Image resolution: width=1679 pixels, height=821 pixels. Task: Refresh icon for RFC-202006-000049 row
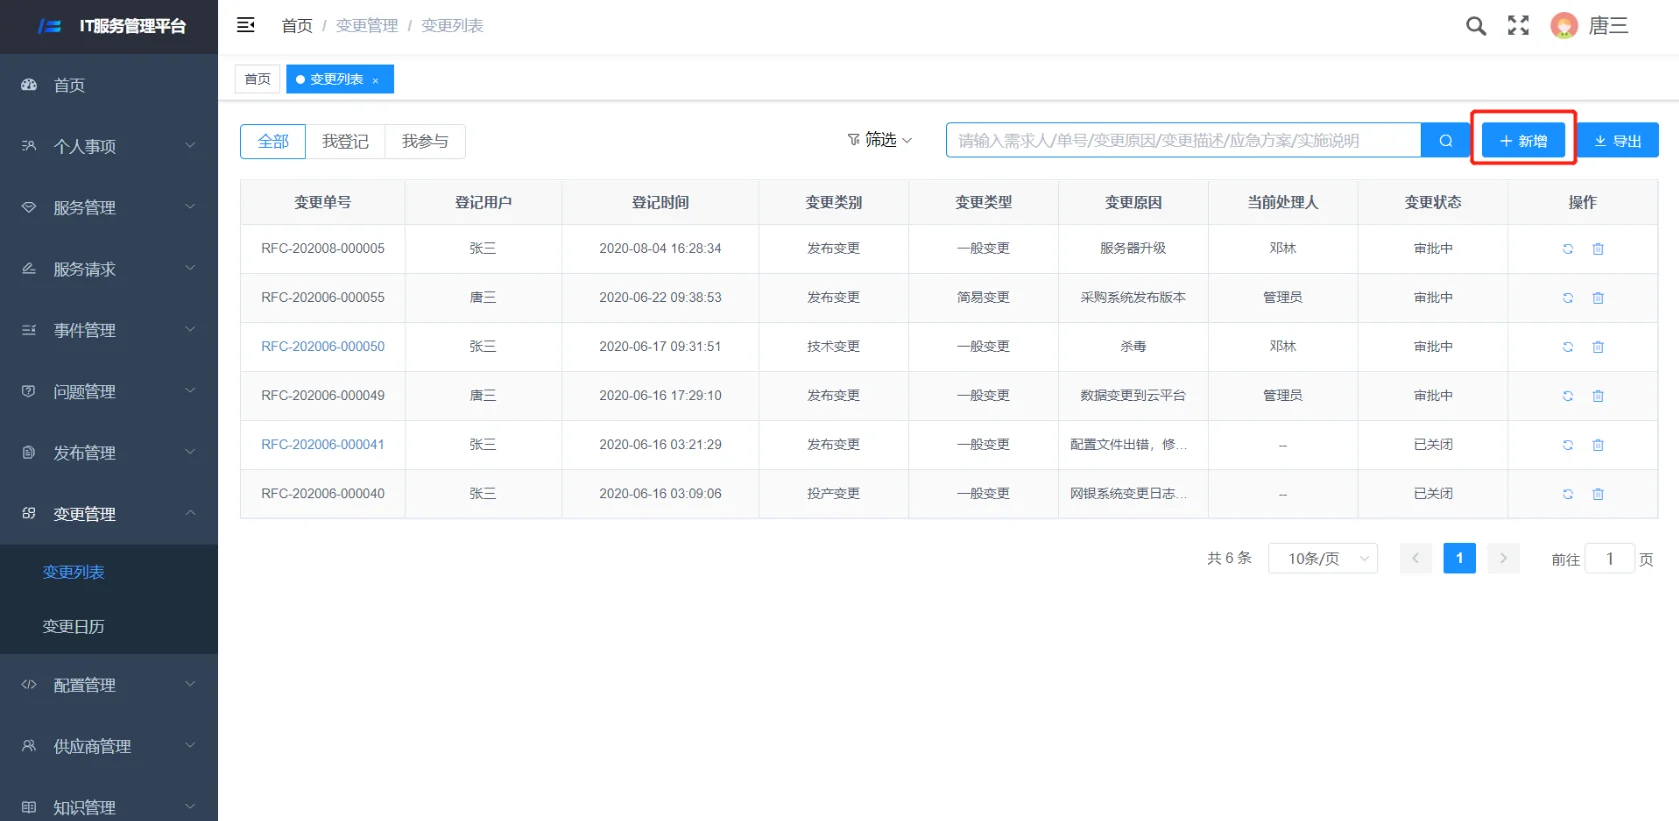coord(1568,396)
